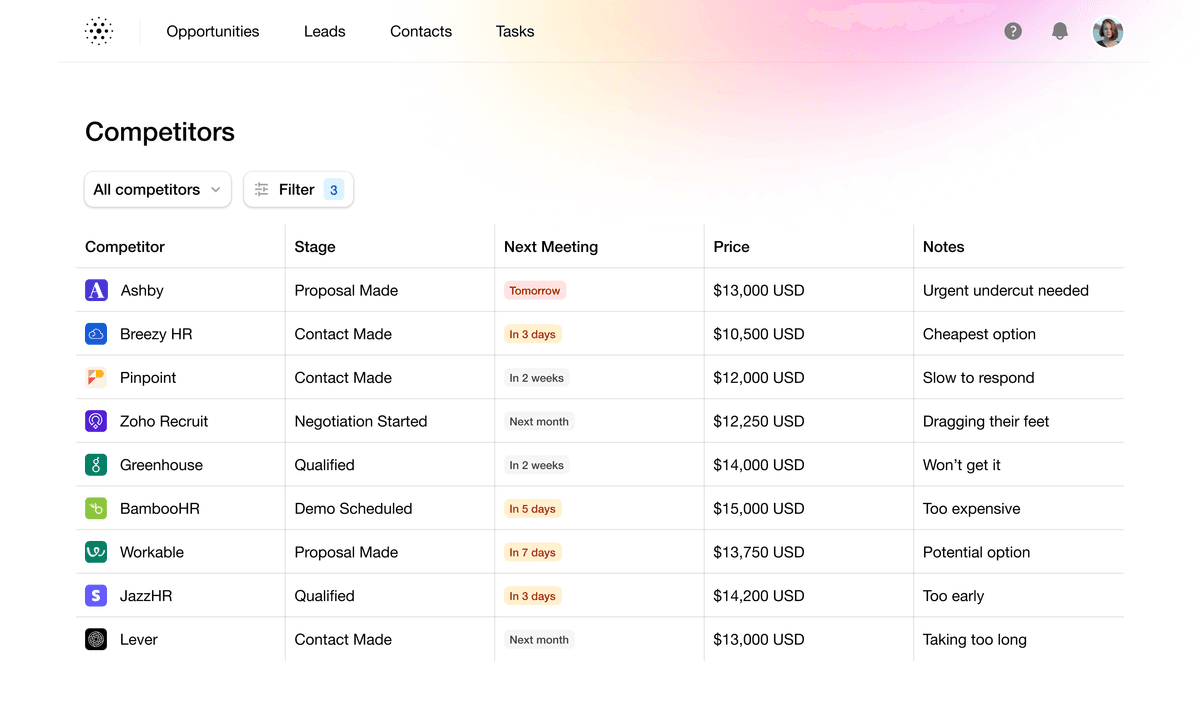Click the BambooHR logo icon

click(x=96, y=508)
